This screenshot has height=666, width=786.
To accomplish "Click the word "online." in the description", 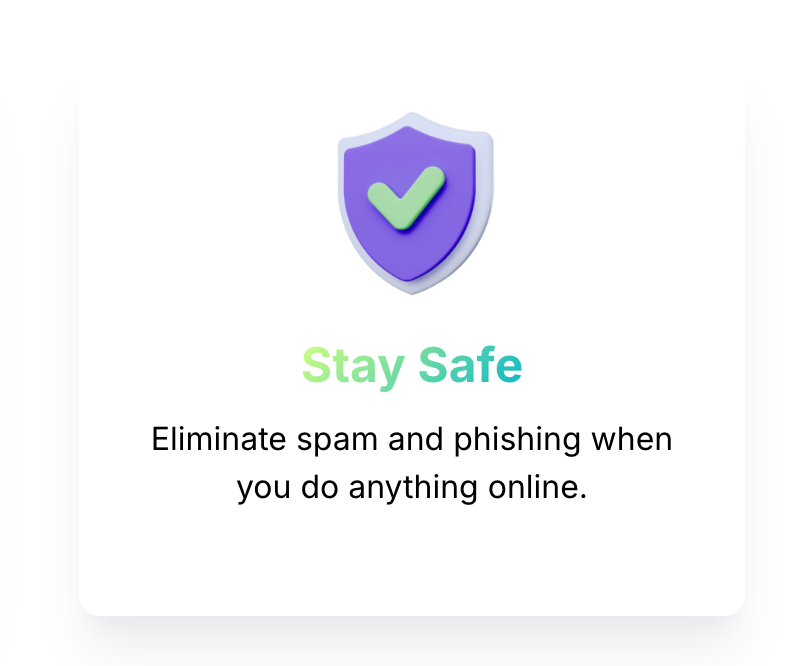I will pyautogui.click(x=537, y=487).
